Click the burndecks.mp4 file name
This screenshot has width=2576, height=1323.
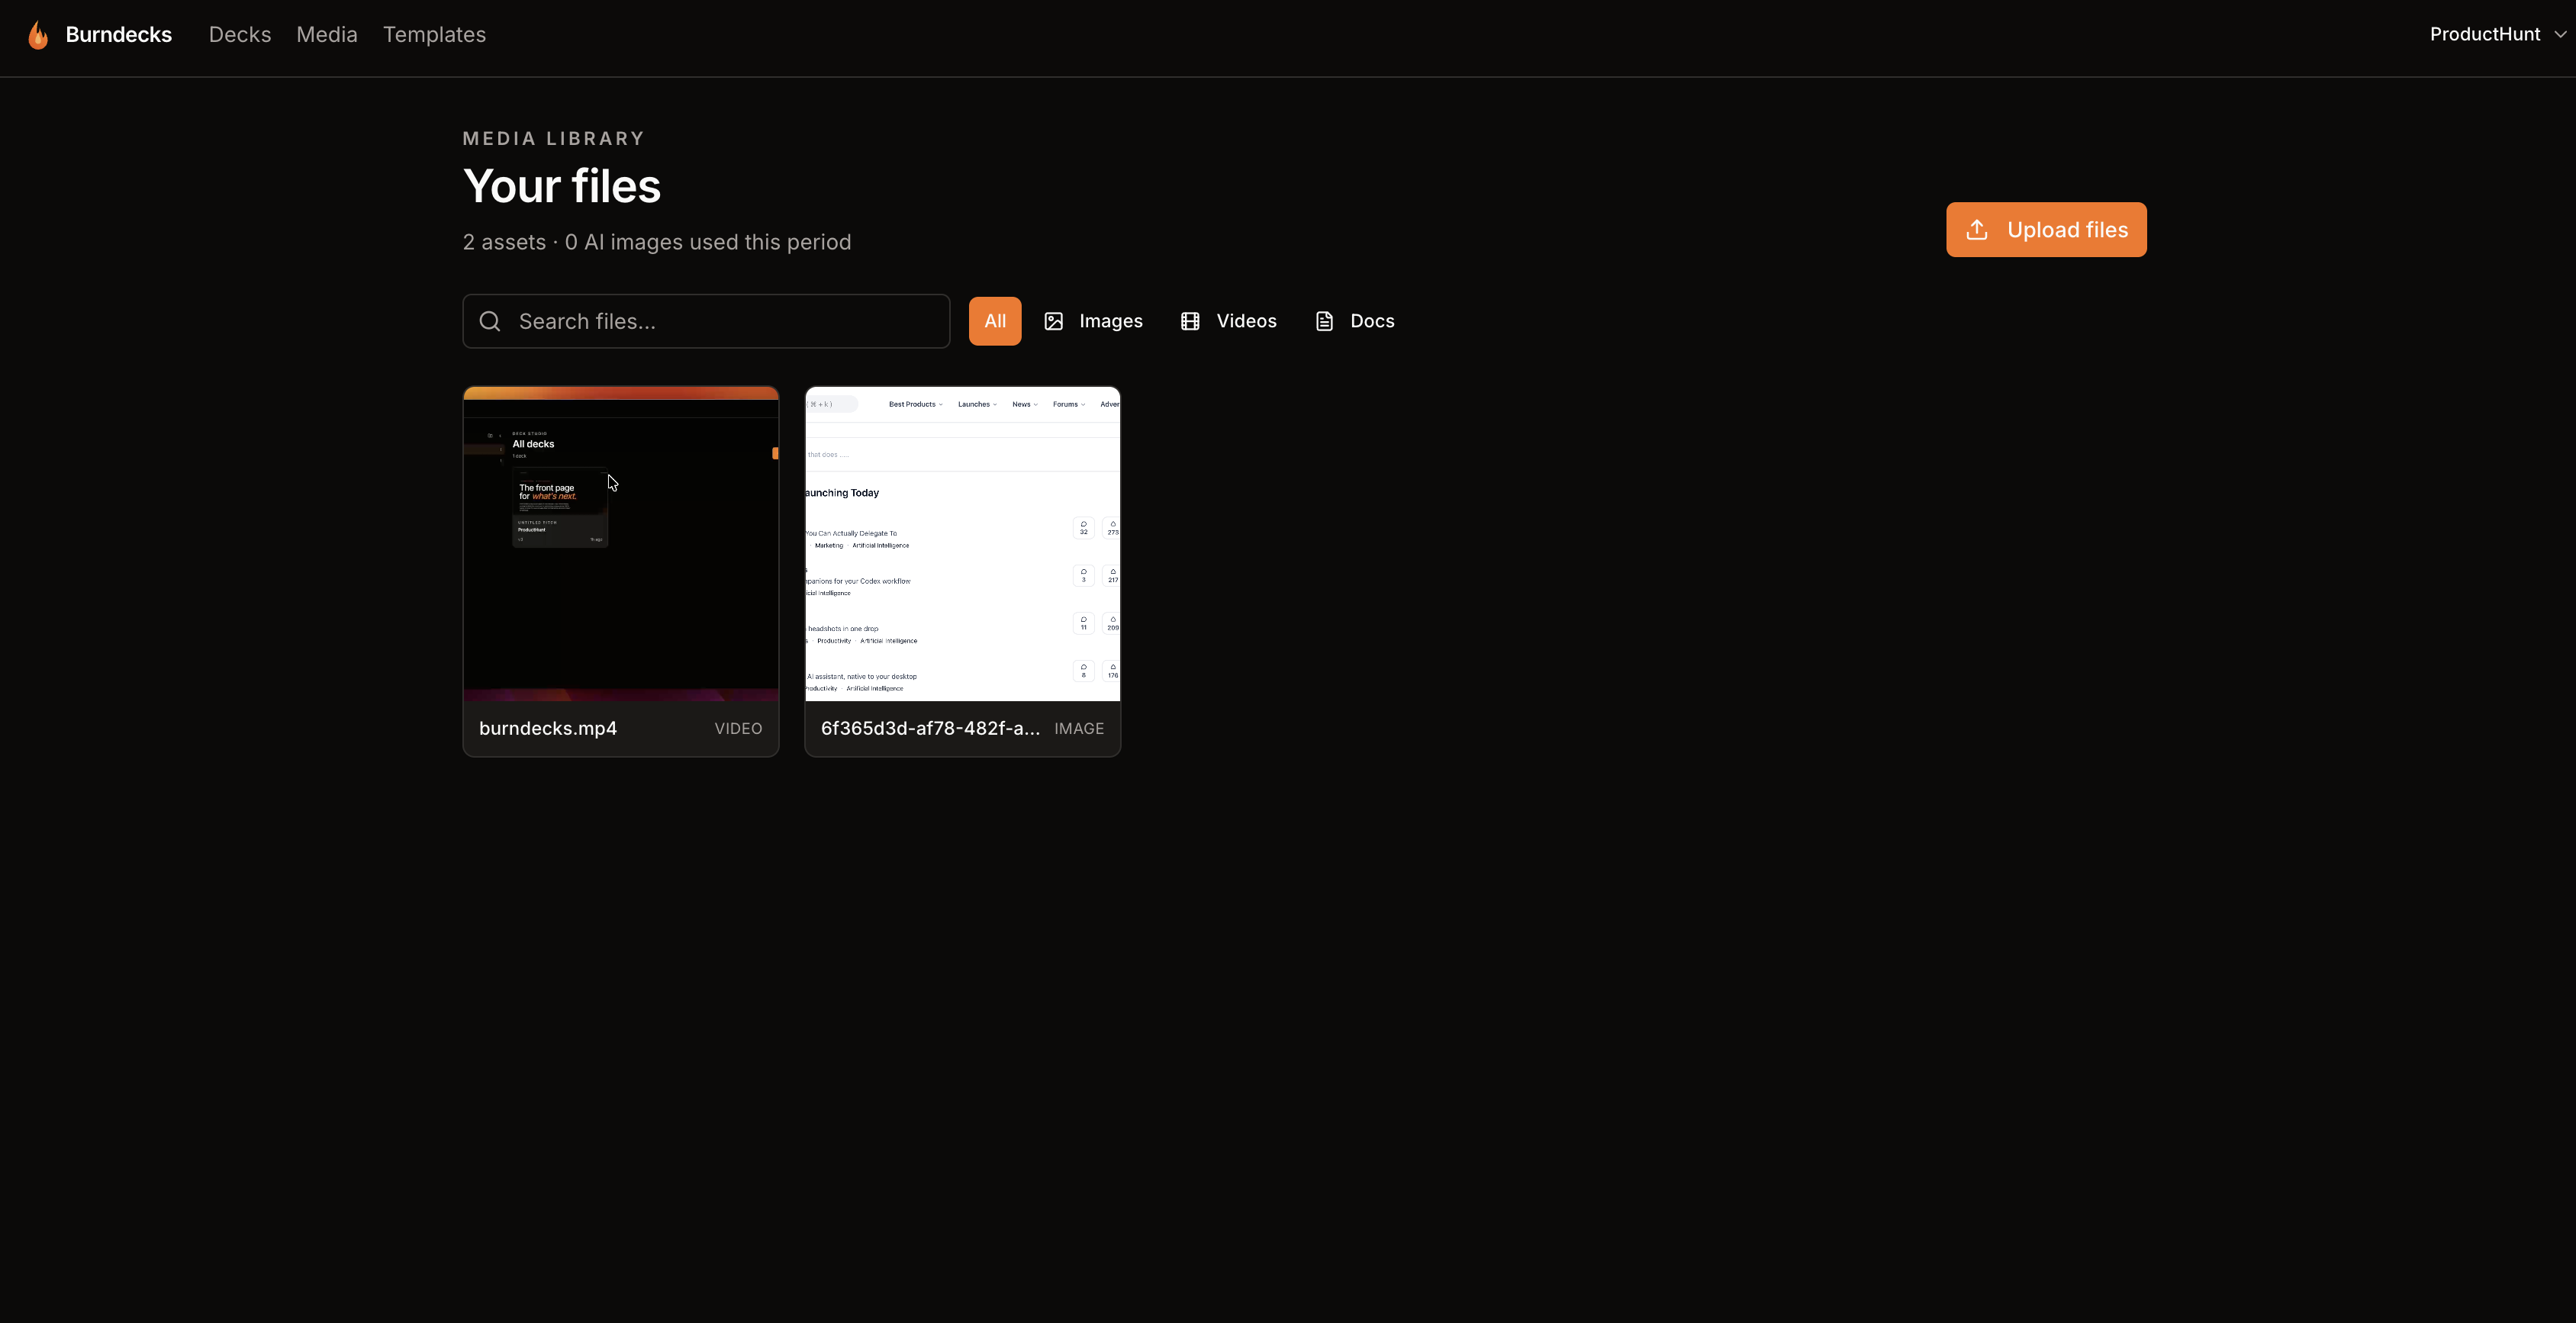point(548,729)
